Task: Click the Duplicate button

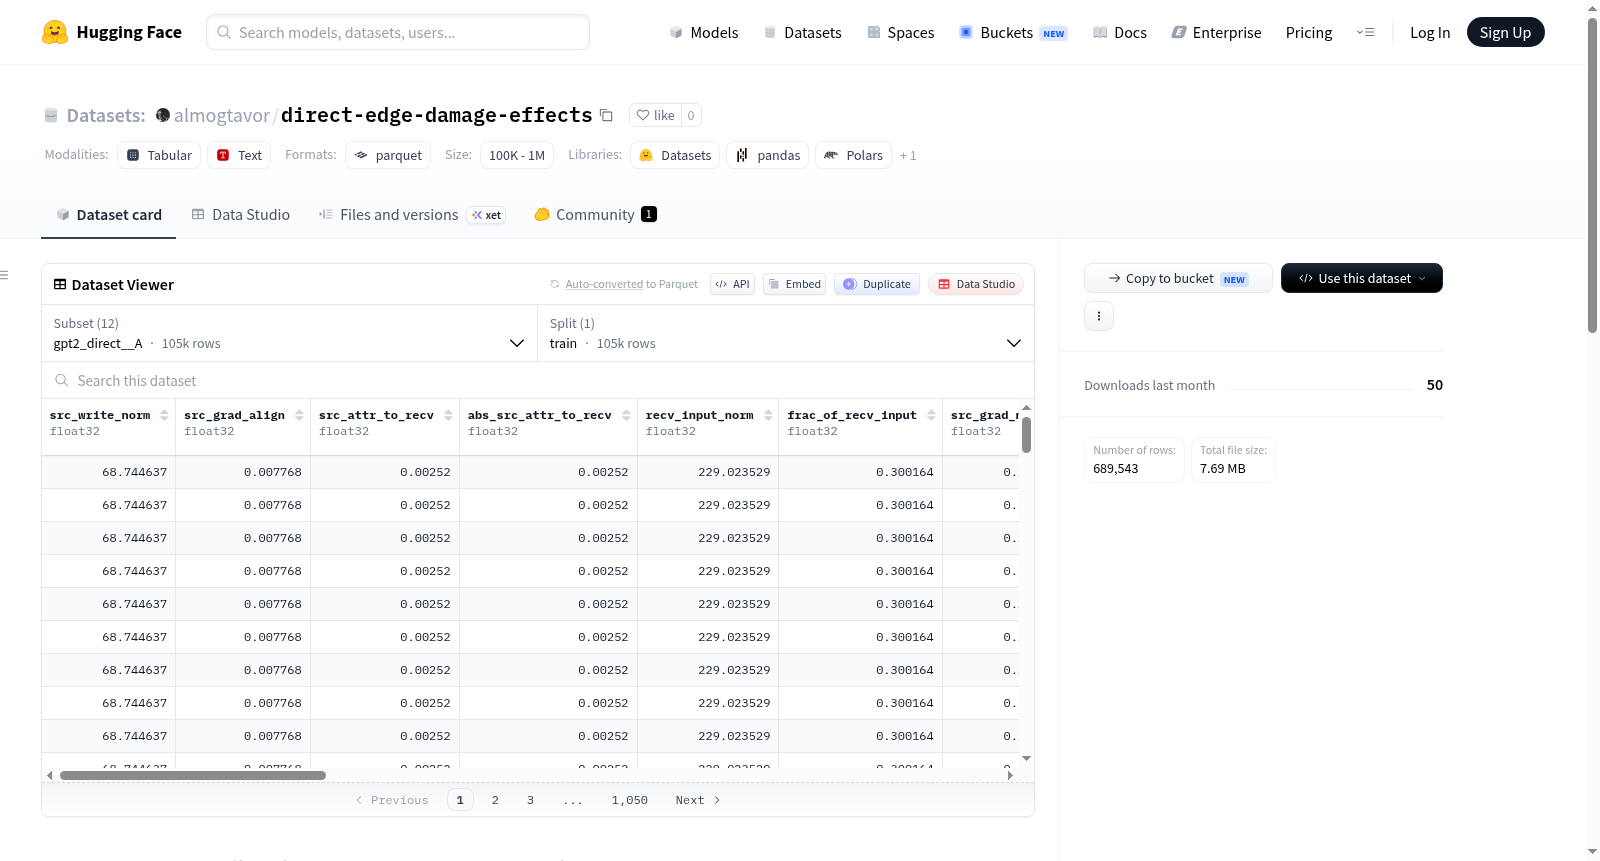Action: tap(877, 284)
